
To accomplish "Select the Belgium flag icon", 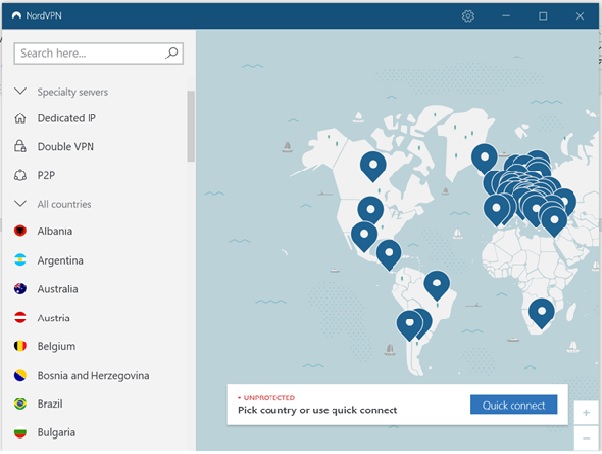I will click(20, 346).
